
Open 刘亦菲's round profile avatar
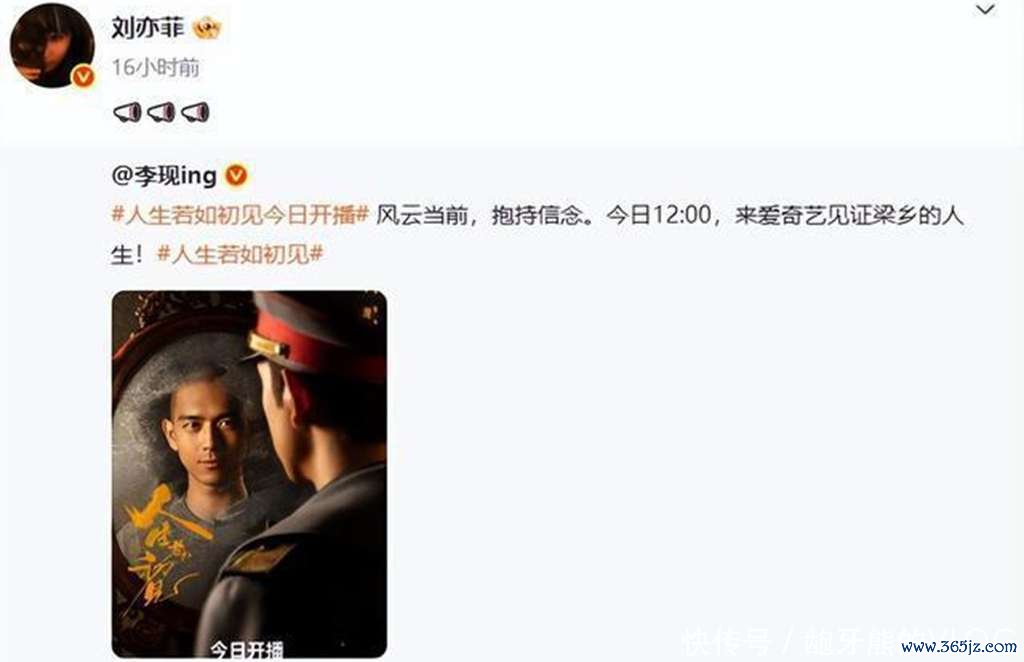(x=52, y=46)
